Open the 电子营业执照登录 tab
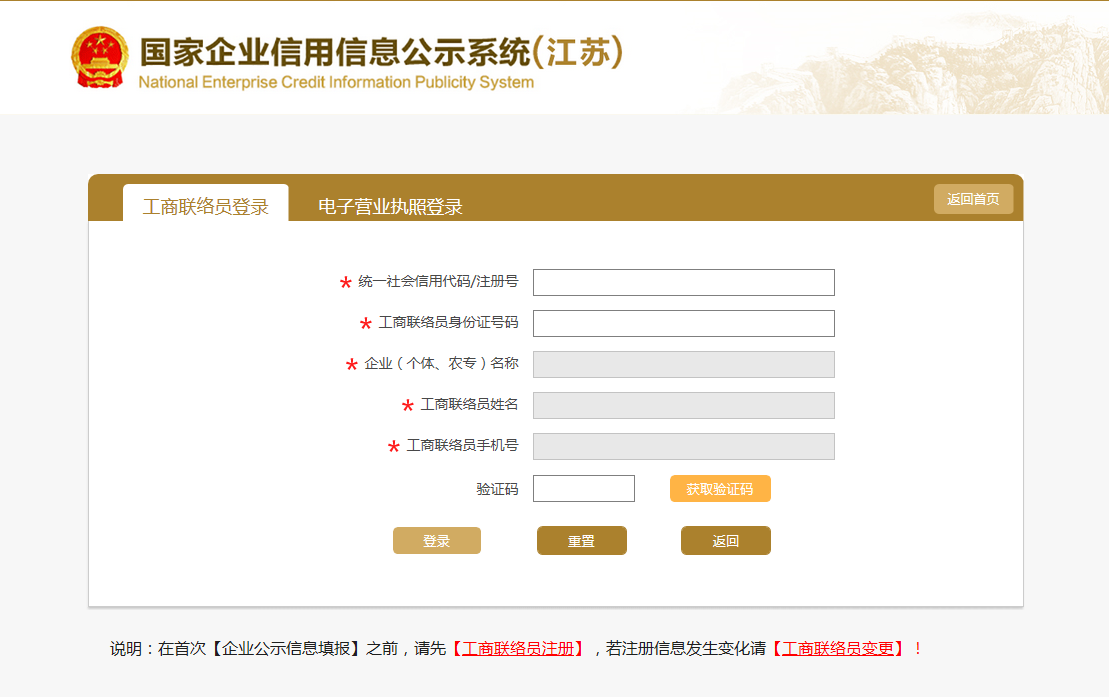The image size is (1109, 697). (x=390, y=207)
